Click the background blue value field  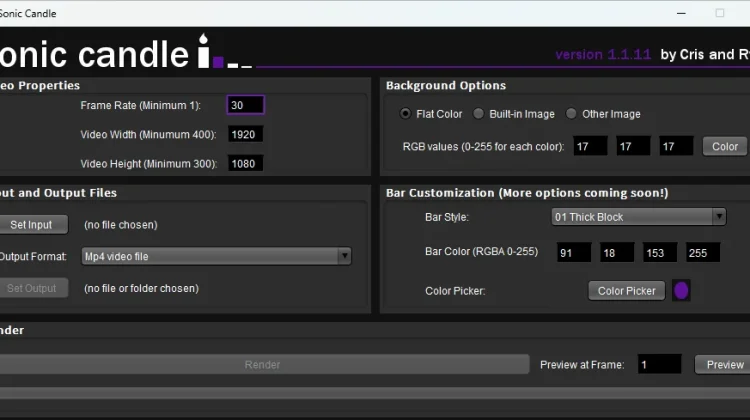click(676, 146)
